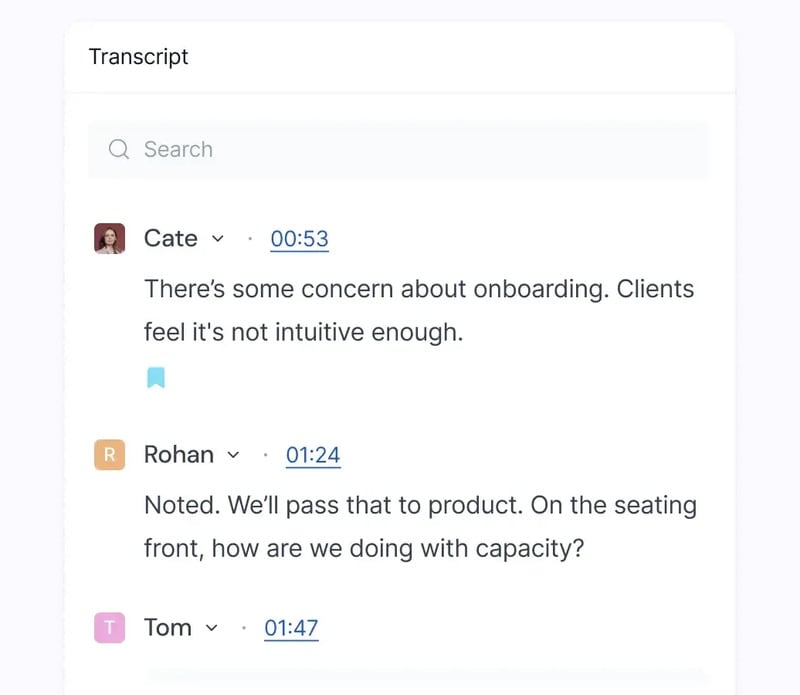The height and width of the screenshot is (695, 800).
Task: Click Rohan's message starting with Noted
Action: tap(420, 505)
